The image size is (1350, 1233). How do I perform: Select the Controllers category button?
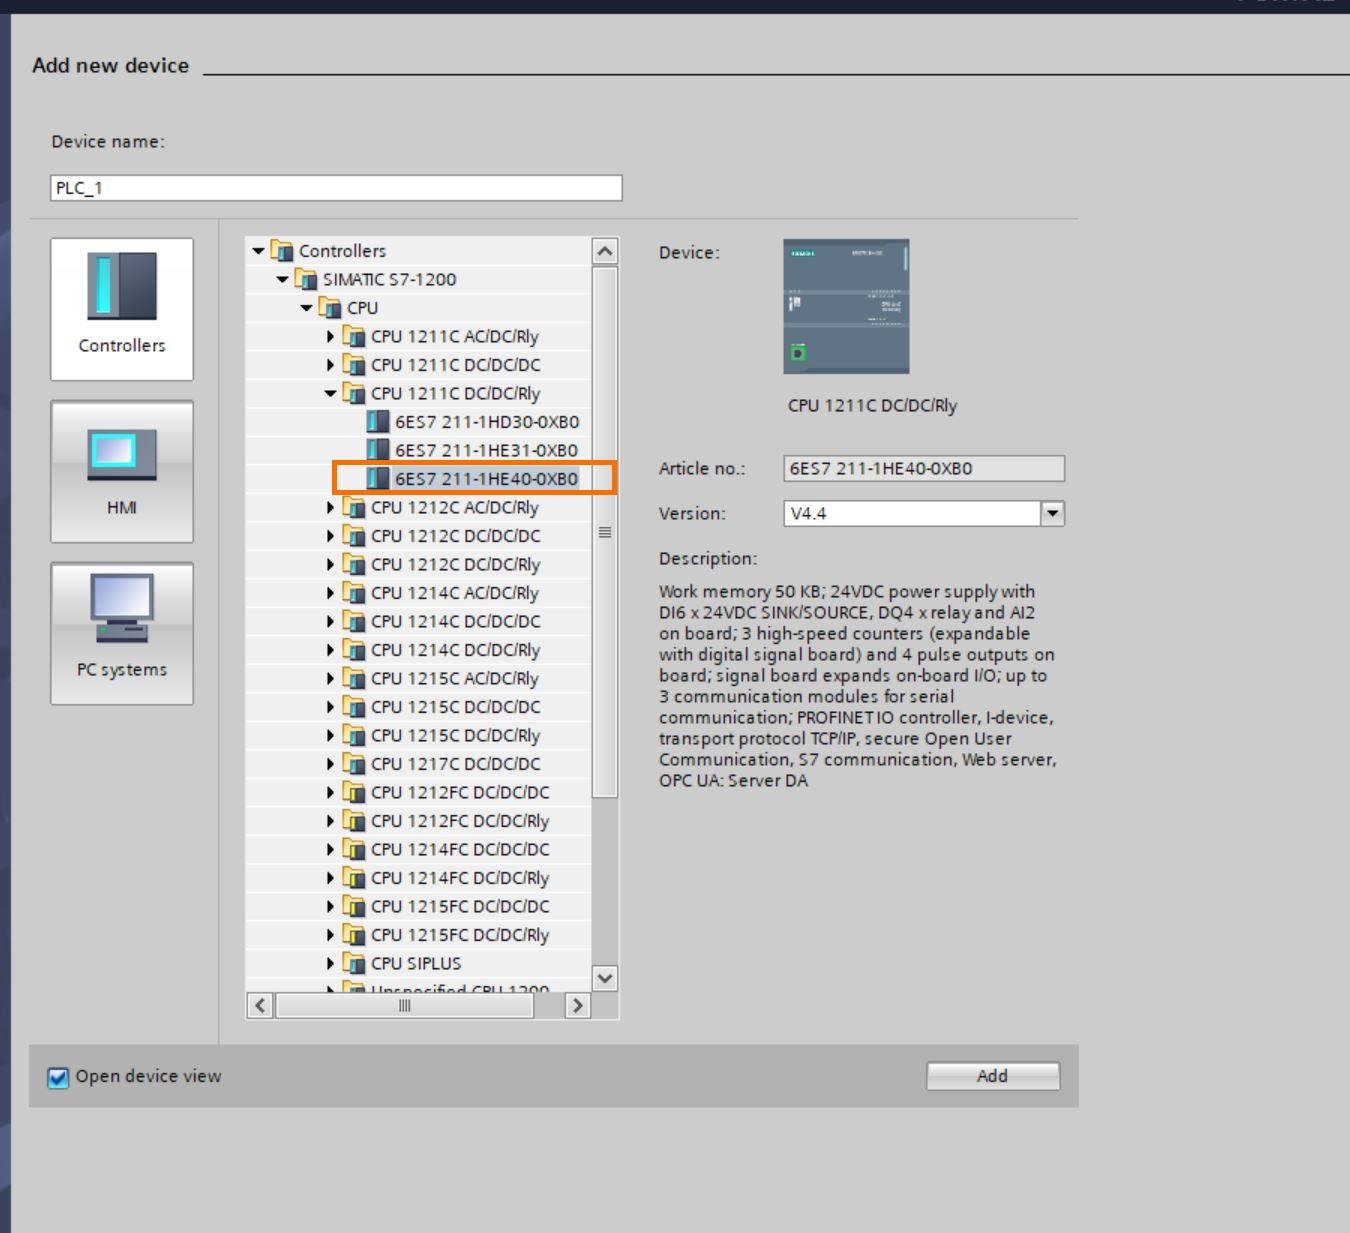[122, 309]
